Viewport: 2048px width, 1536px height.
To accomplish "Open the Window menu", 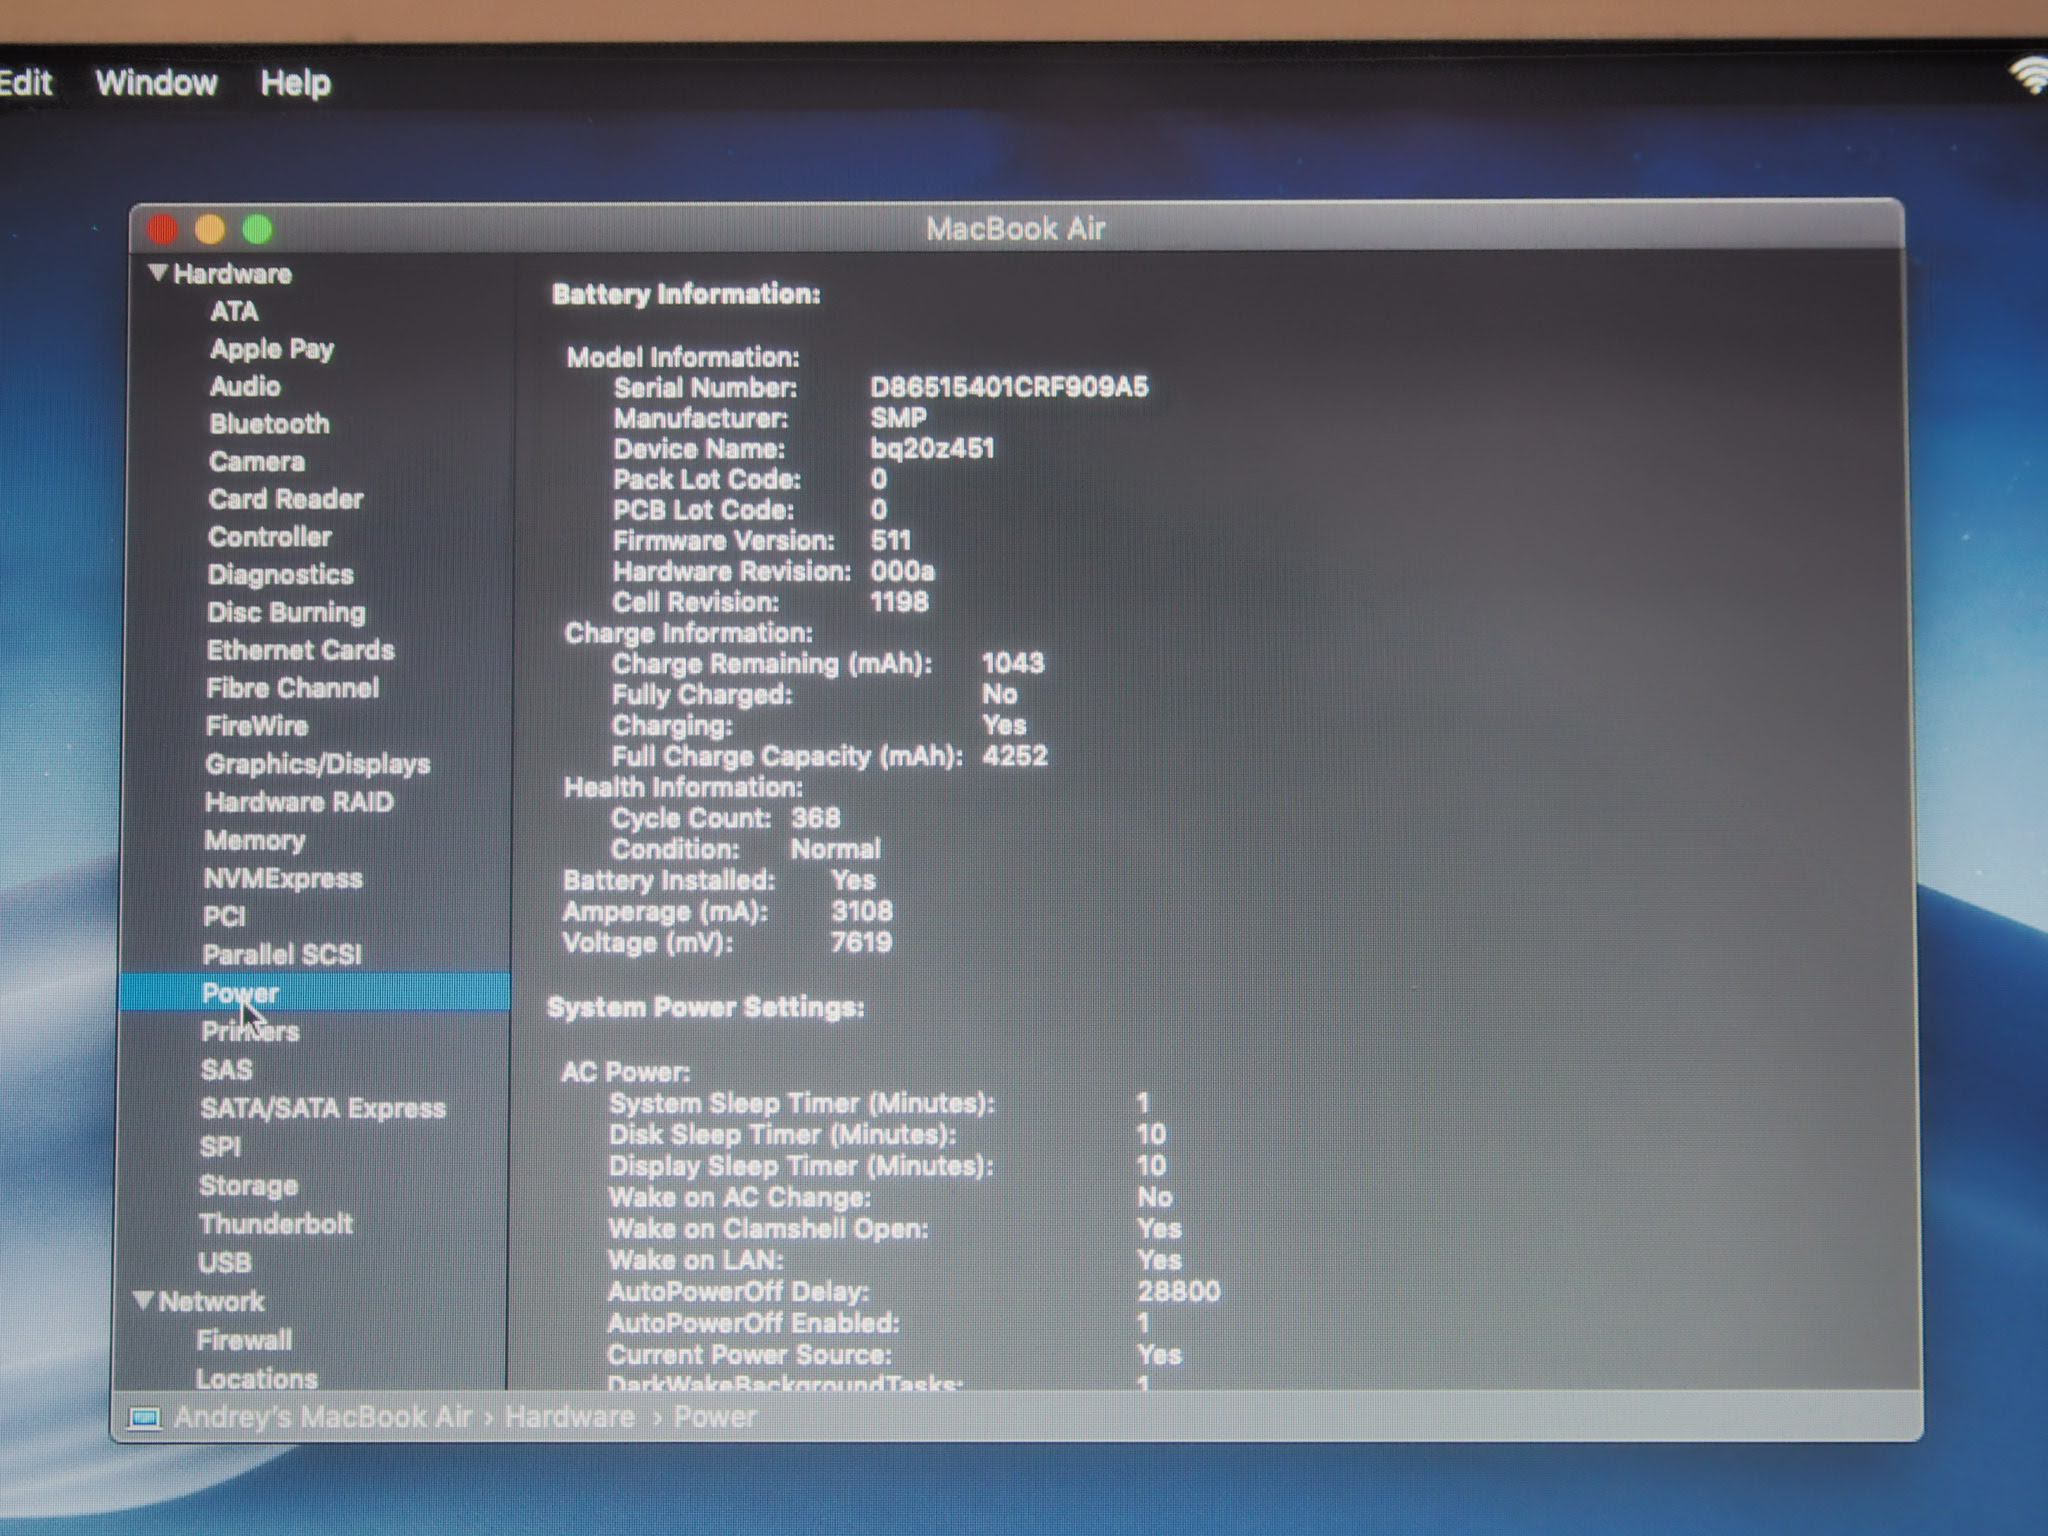I will (156, 82).
